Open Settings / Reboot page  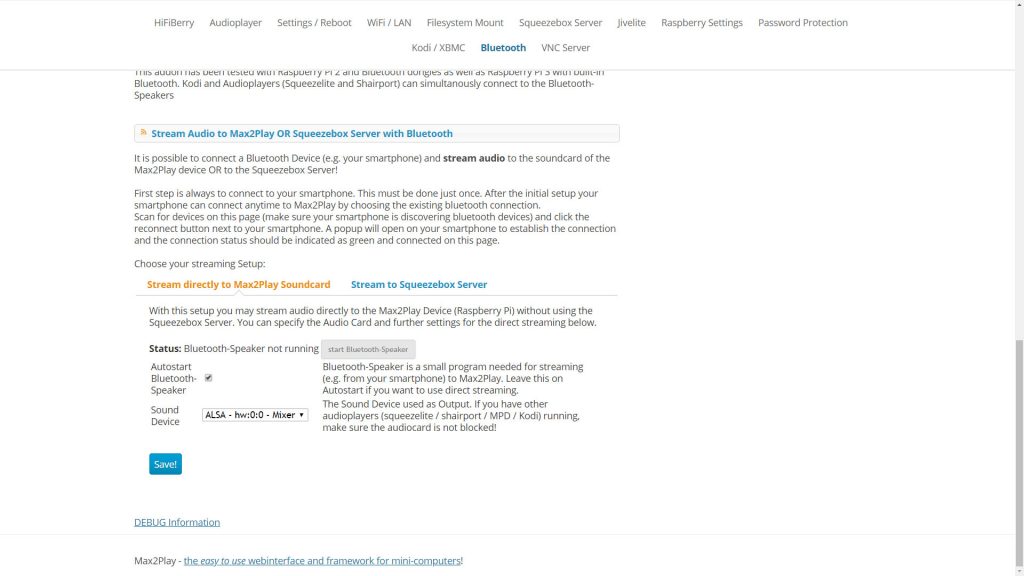click(314, 22)
